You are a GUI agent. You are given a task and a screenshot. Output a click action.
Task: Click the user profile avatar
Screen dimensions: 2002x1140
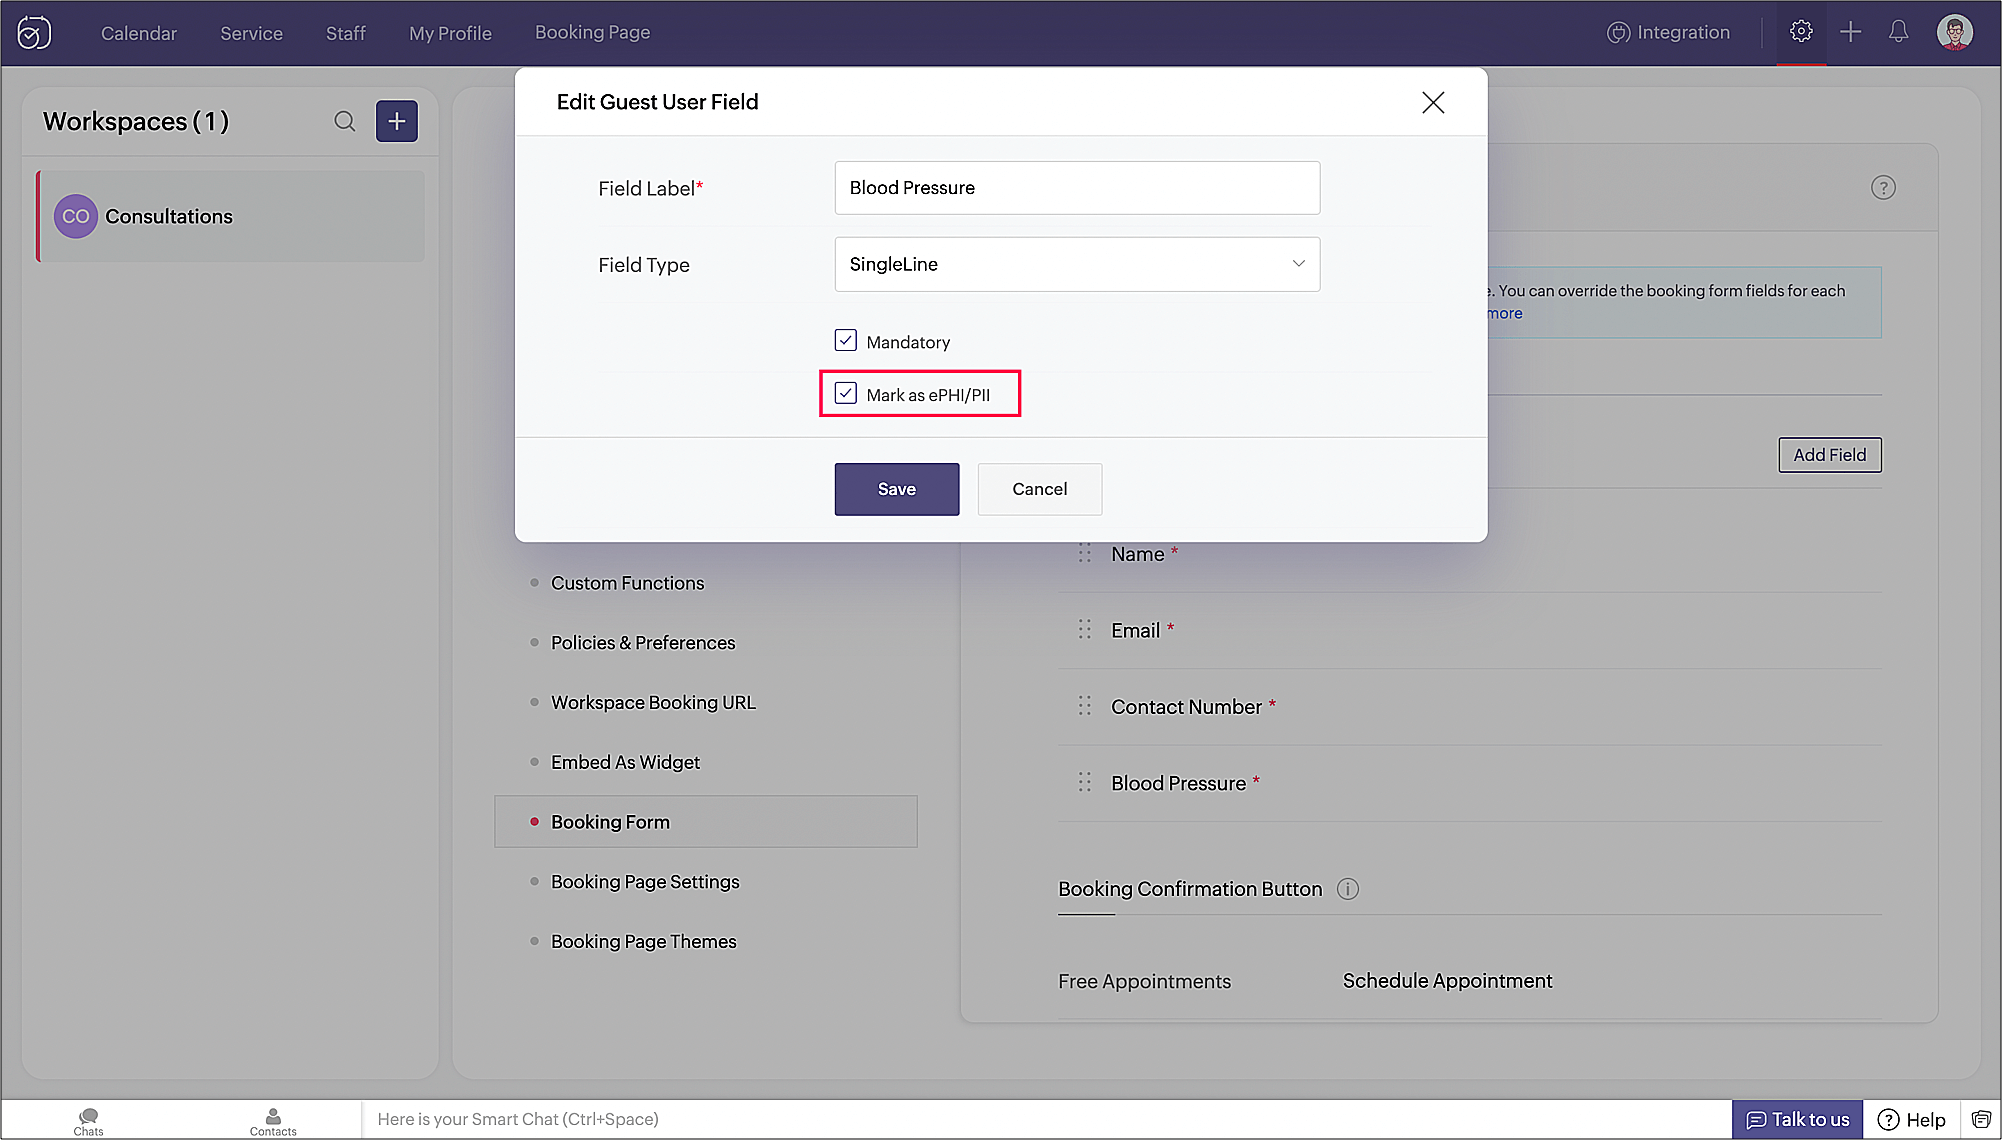pos(1954,32)
